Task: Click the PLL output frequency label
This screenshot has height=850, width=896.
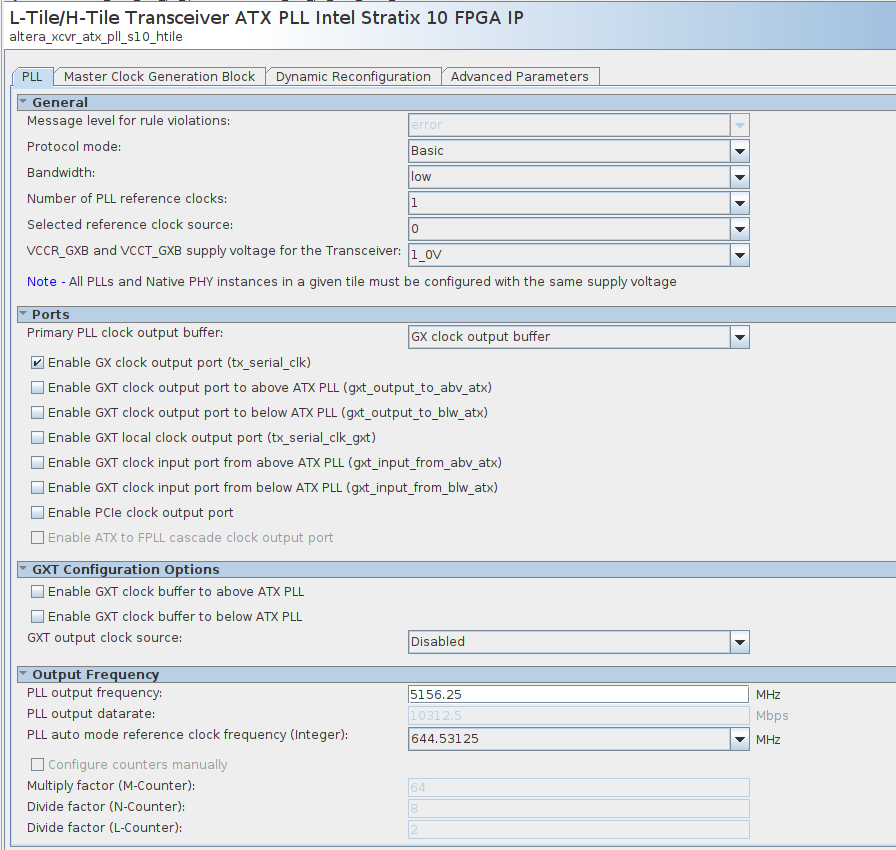Action: pos(94,693)
